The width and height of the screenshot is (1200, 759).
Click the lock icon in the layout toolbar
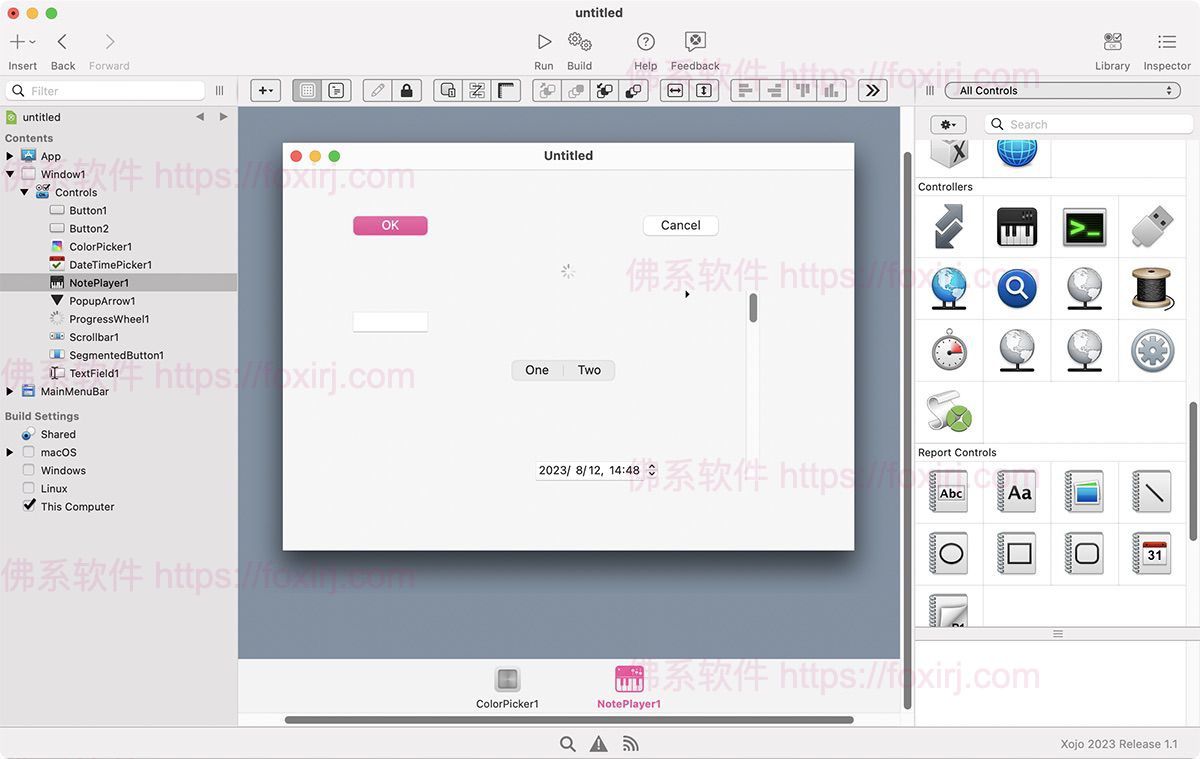click(x=406, y=89)
